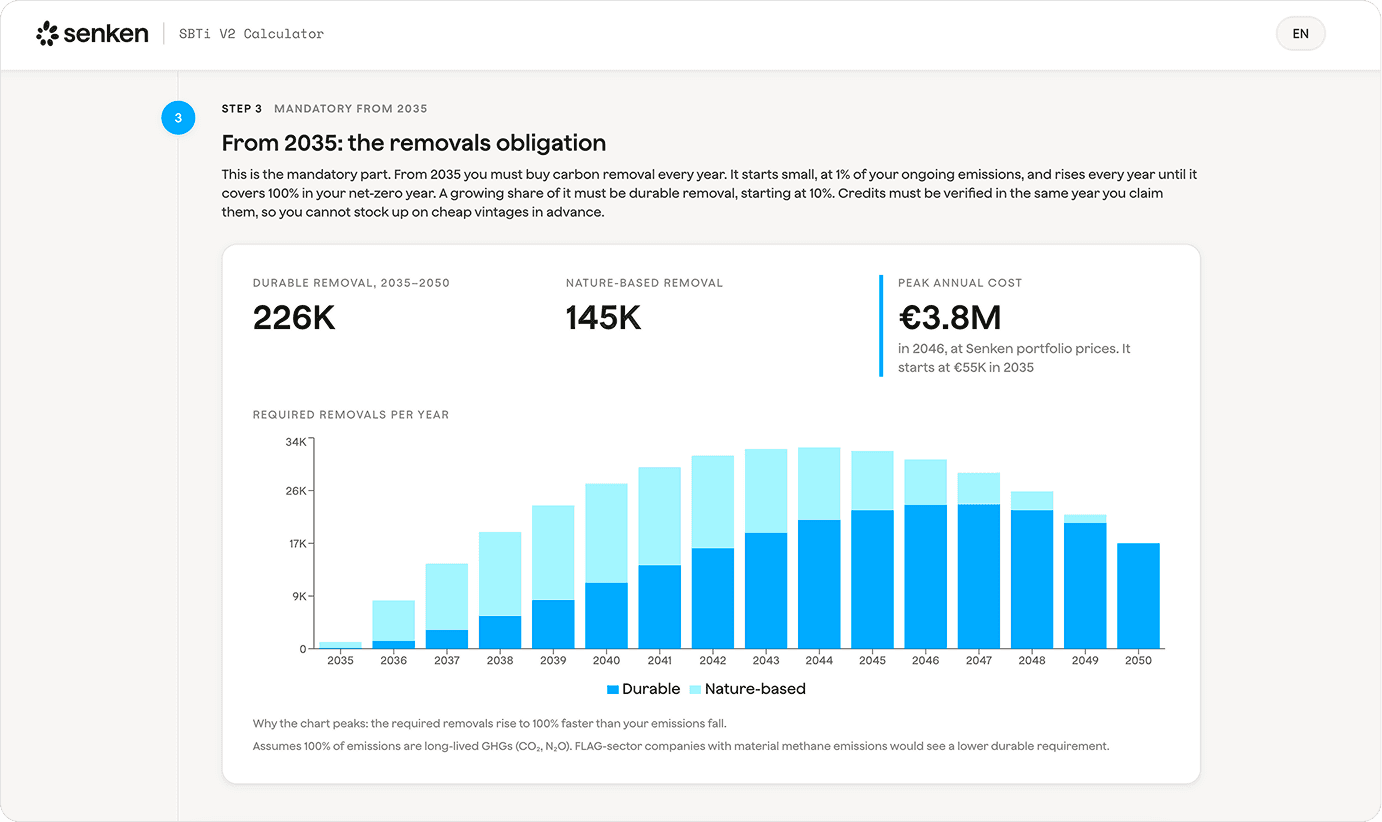Open the EN language selector
This screenshot has width=1382, height=822.
(1300, 34)
